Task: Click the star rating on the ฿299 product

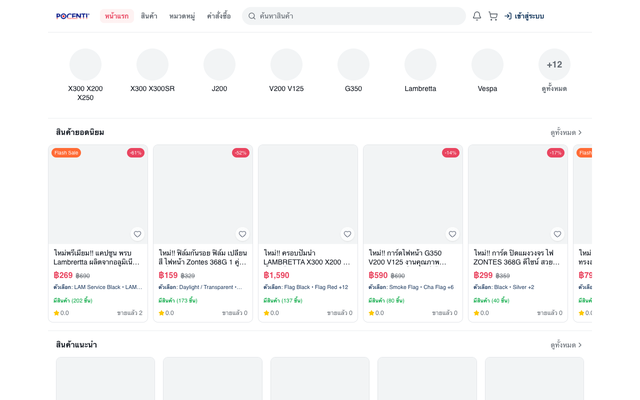Action: (x=481, y=313)
